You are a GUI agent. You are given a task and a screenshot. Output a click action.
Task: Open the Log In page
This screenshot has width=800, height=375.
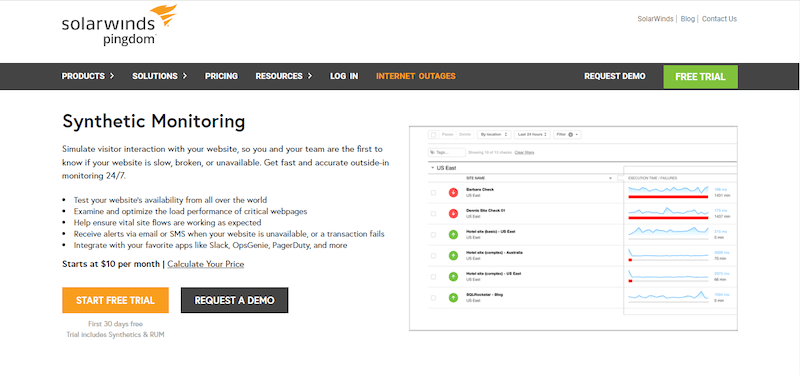[x=344, y=76]
